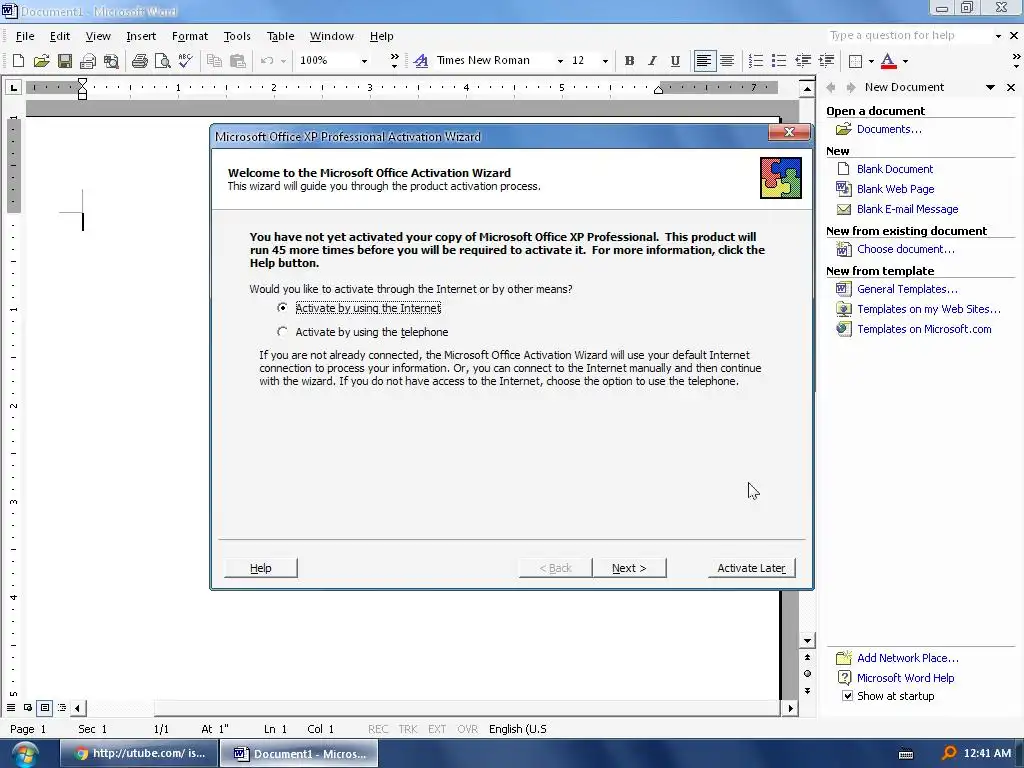1024x768 pixels.
Task: Click the Print Preview toolbar icon
Action: [x=163, y=61]
